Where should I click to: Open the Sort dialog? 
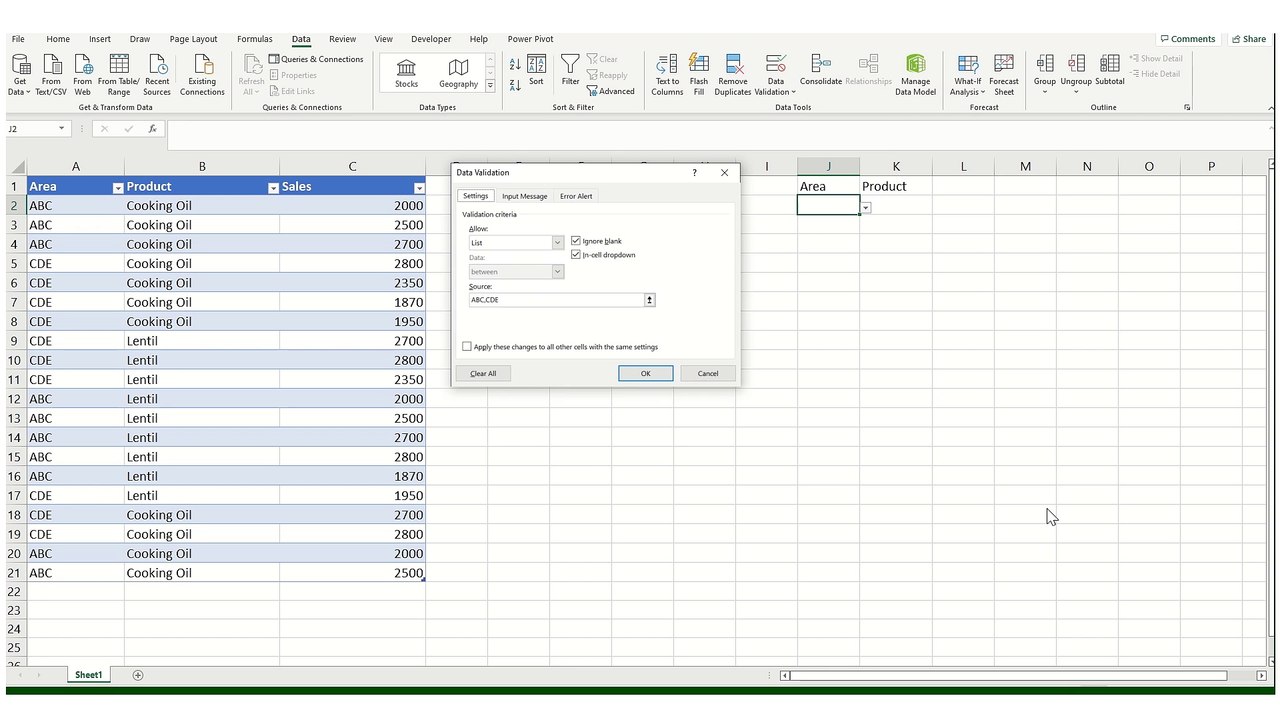(537, 70)
